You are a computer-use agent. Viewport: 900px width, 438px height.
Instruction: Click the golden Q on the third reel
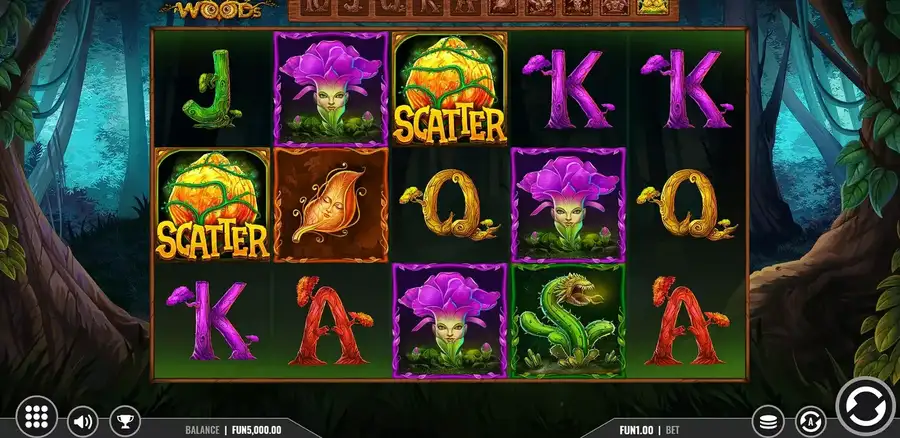449,204
